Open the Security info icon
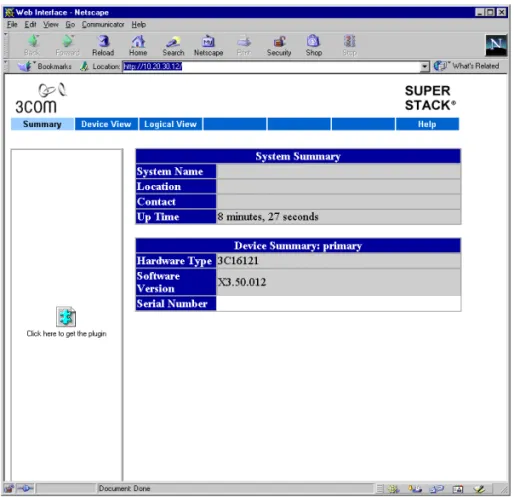The width and height of the screenshot is (514, 497). pyautogui.click(x=279, y=45)
